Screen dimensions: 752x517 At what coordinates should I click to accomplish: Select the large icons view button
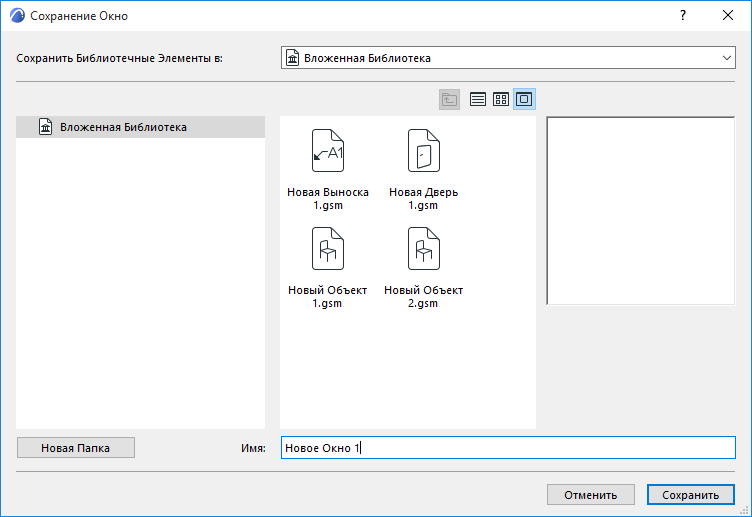point(524,99)
